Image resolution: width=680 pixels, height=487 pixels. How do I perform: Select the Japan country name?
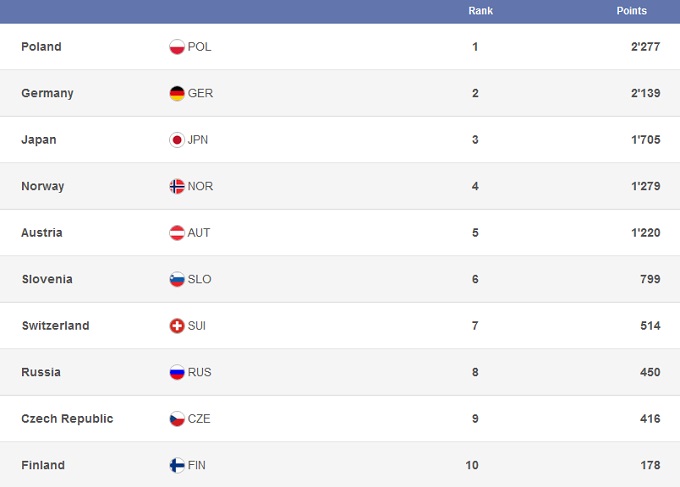coord(39,140)
